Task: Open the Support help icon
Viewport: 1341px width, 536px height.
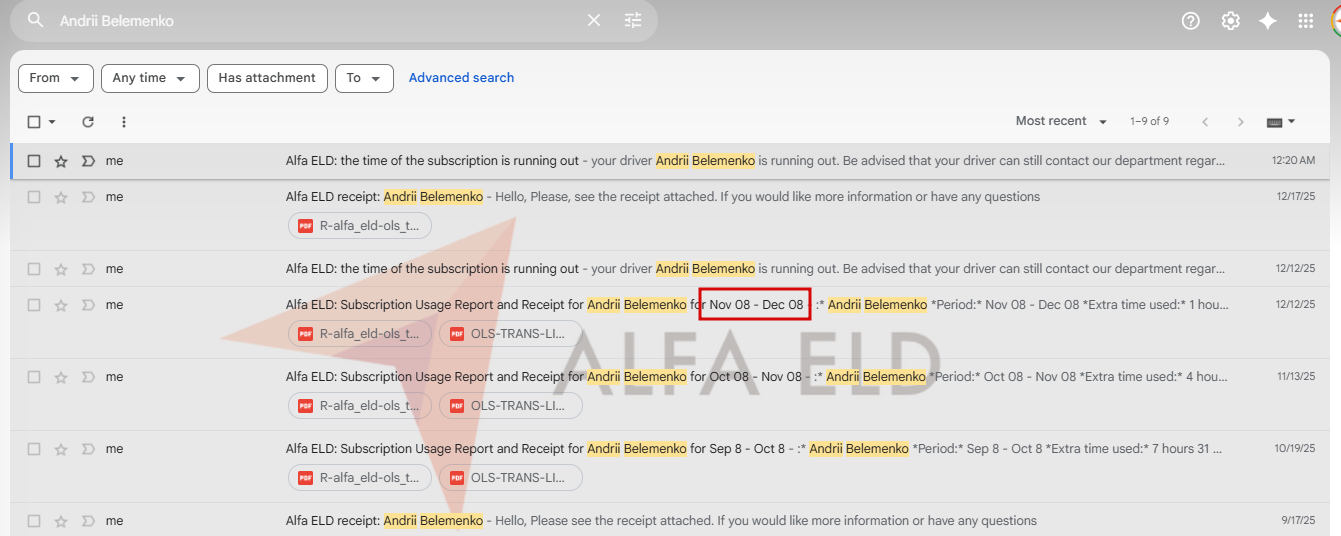Action: (1190, 21)
